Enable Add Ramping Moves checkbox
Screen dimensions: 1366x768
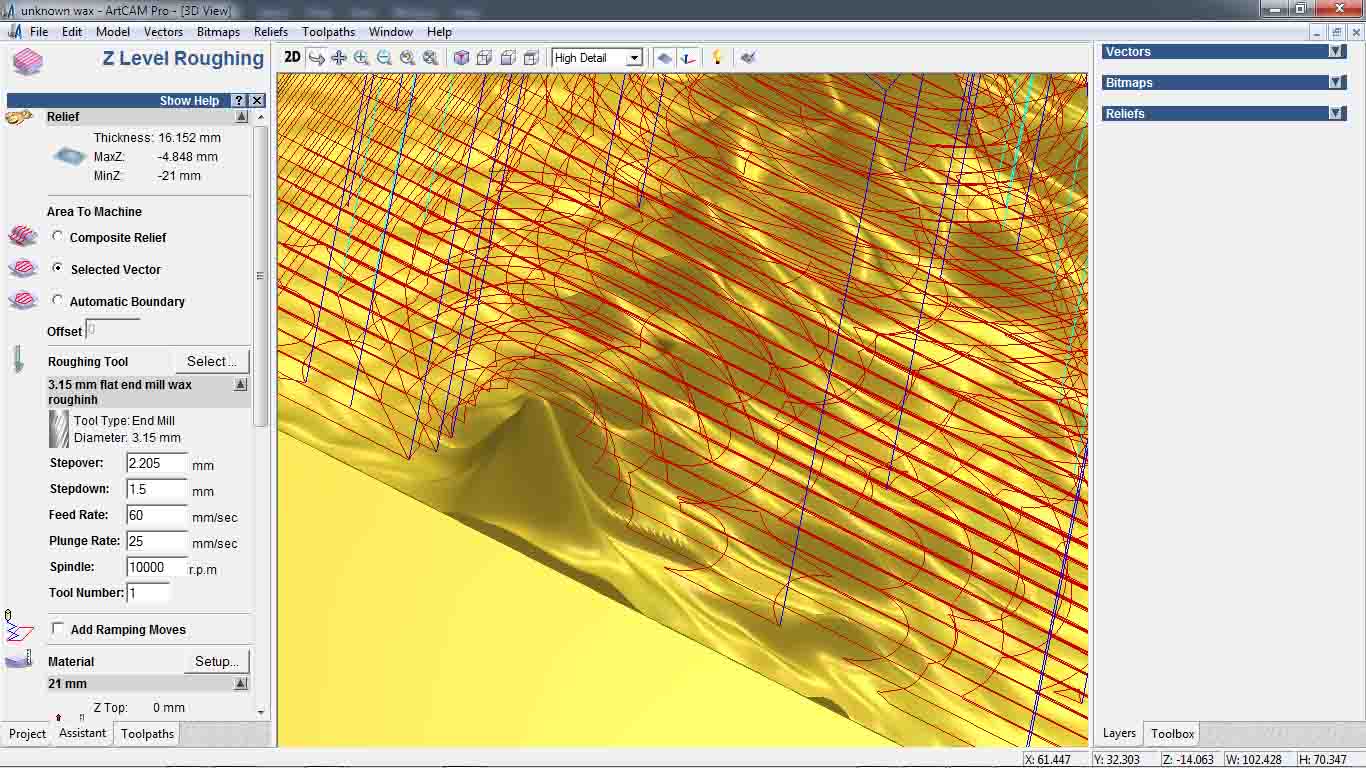point(58,629)
